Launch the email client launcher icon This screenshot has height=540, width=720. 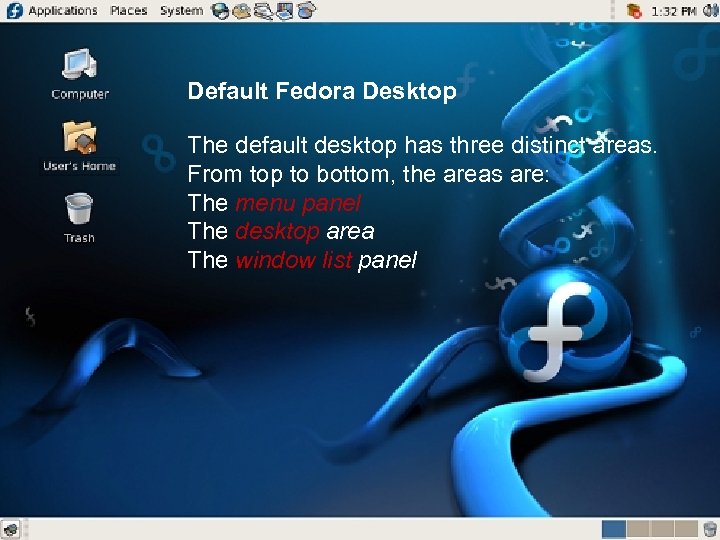[242, 11]
